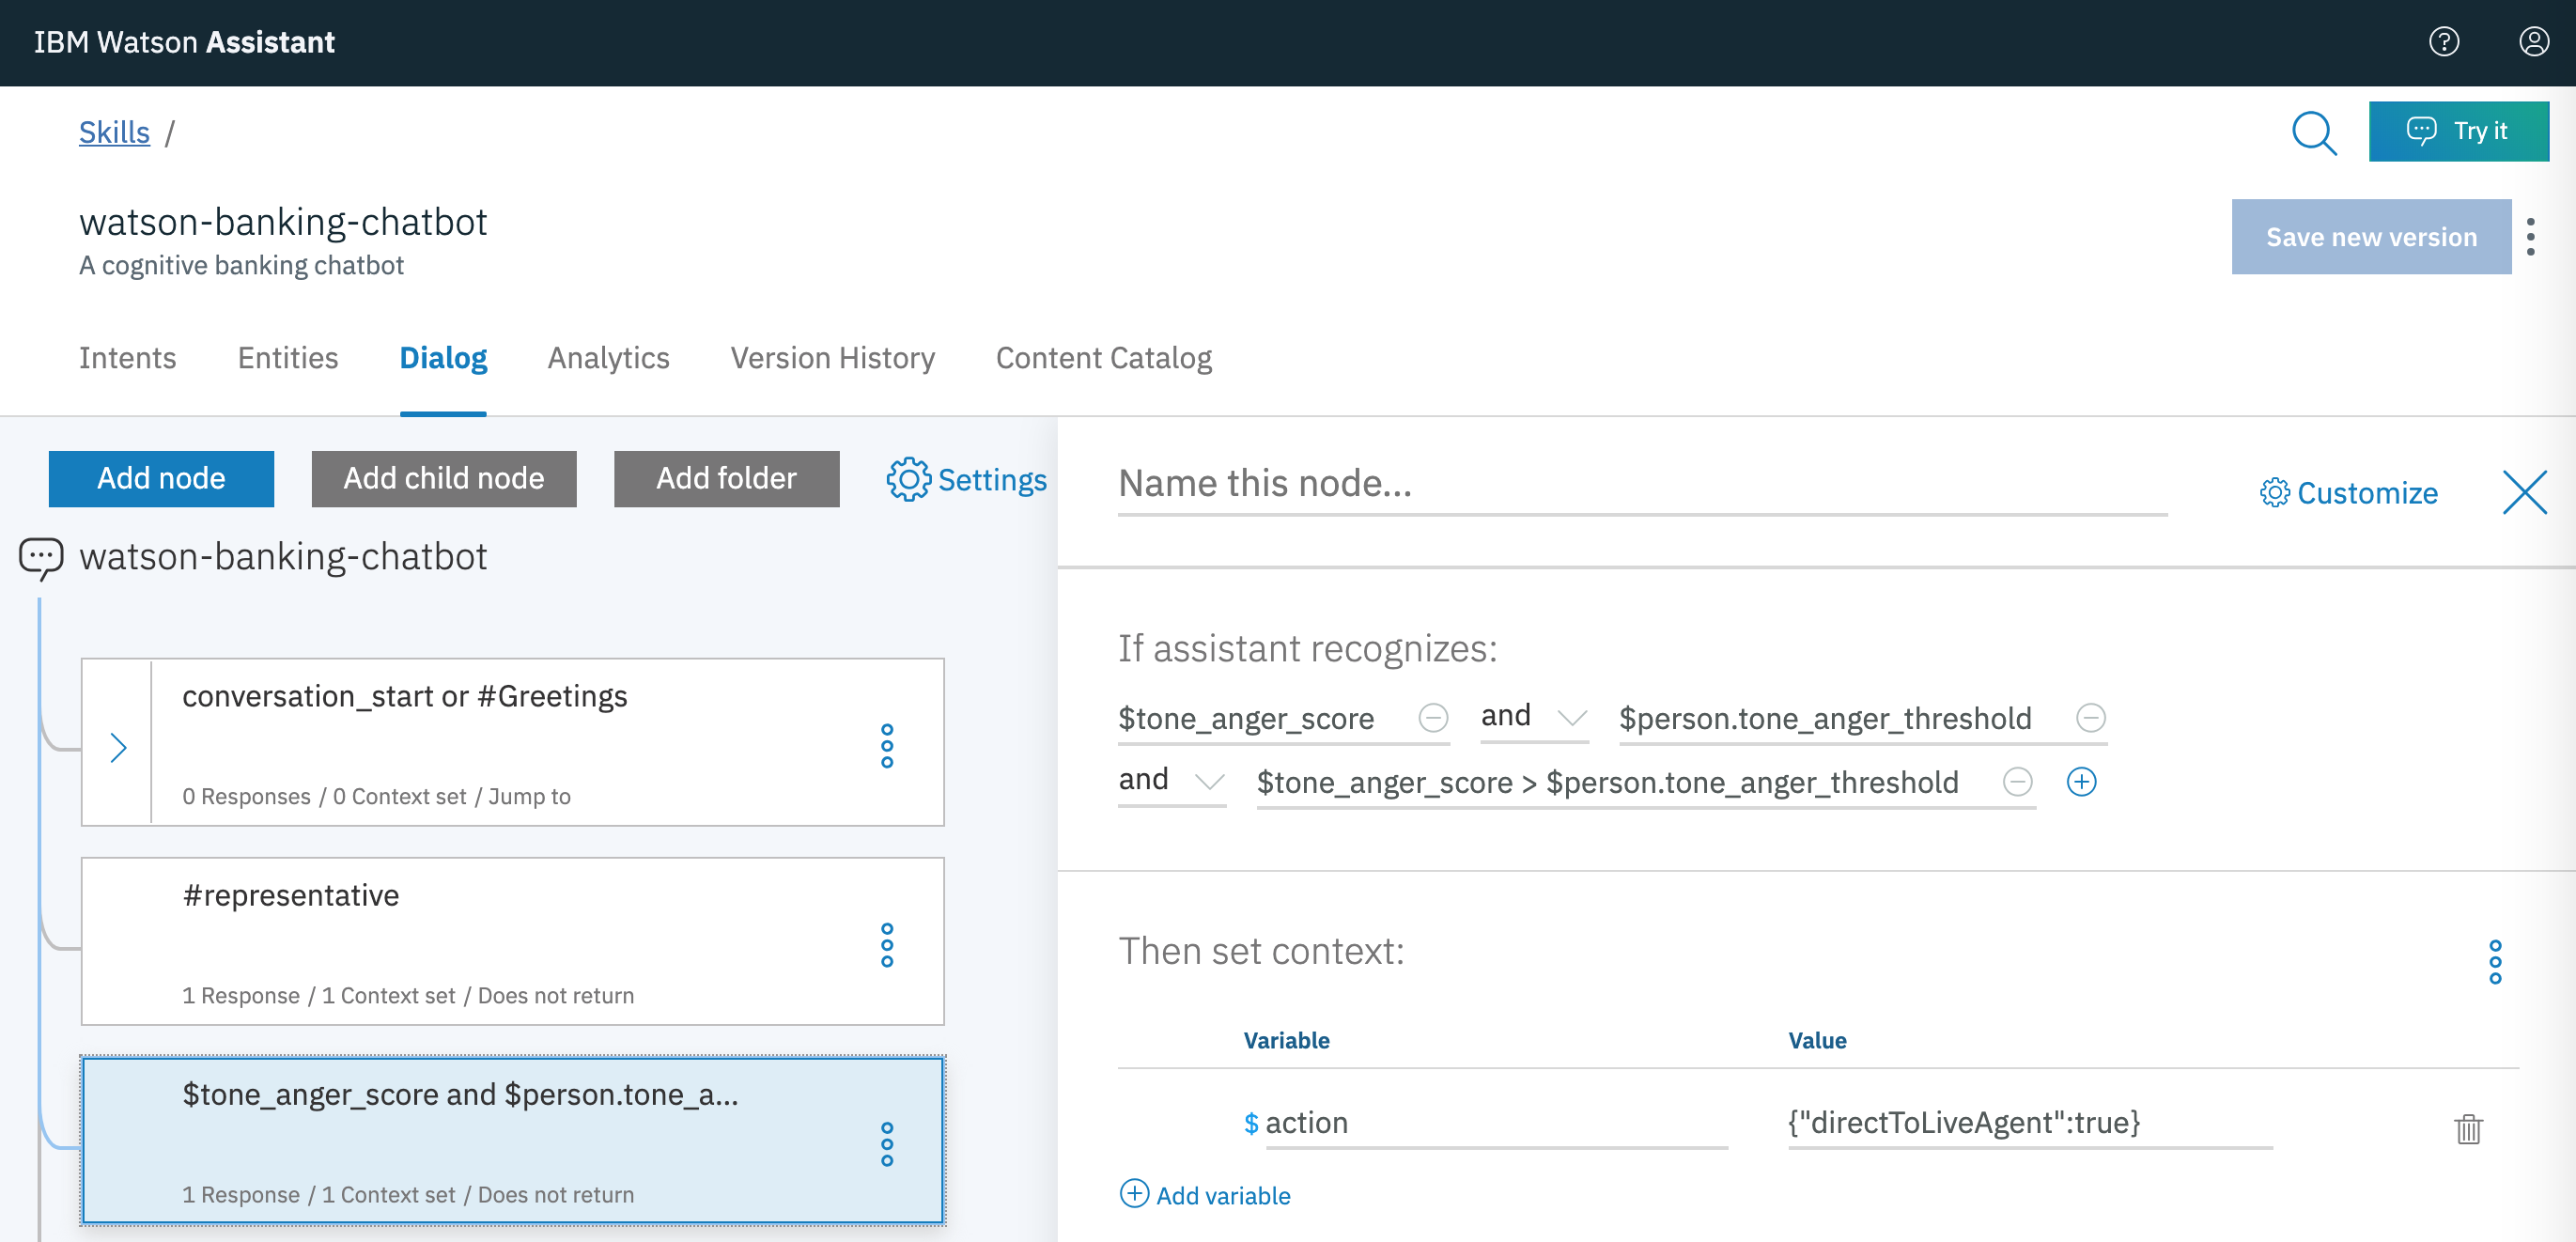This screenshot has height=1242, width=2576.
Task: Click the Add node button
Action: tap(161, 478)
